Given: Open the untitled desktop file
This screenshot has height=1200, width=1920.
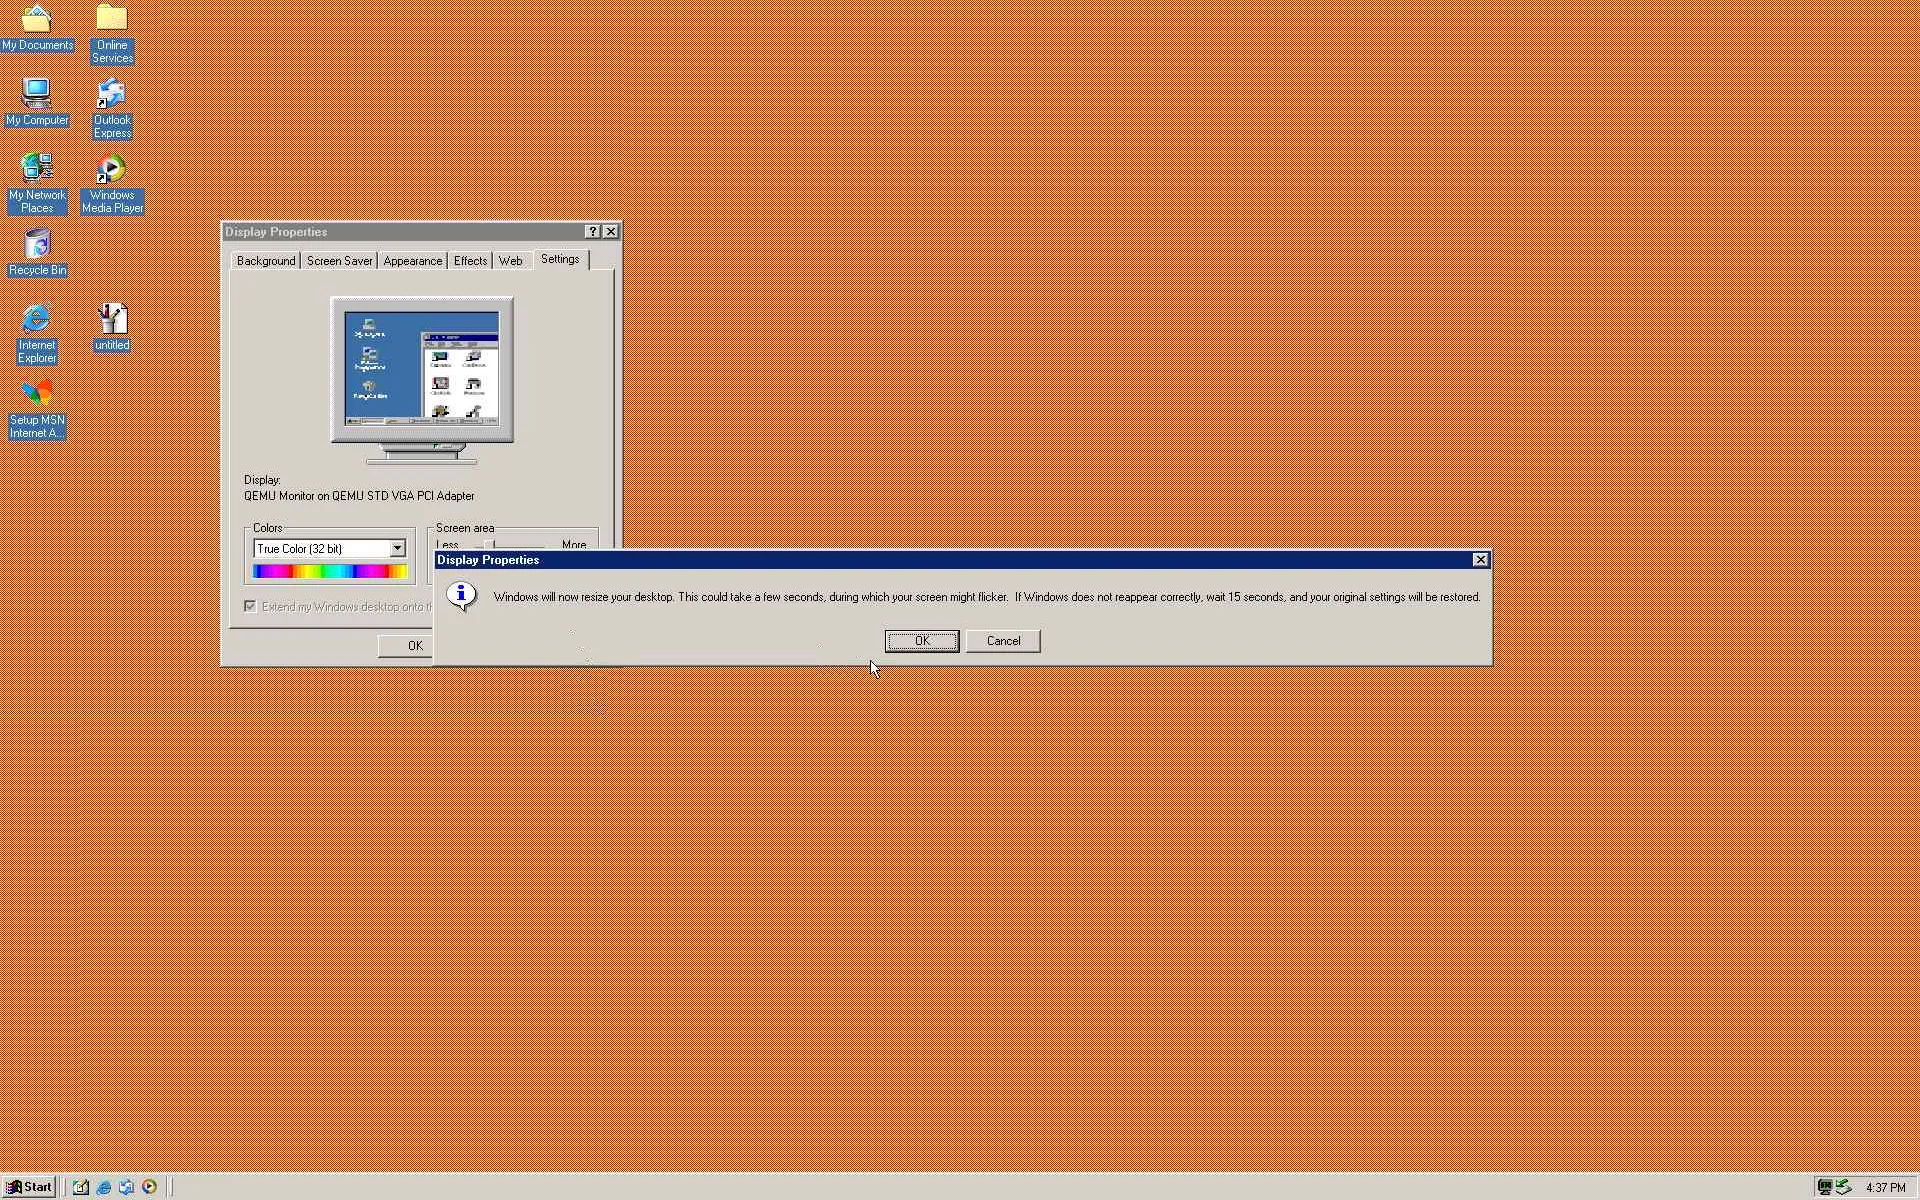Looking at the screenshot, I should pyautogui.click(x=112, y=320).
